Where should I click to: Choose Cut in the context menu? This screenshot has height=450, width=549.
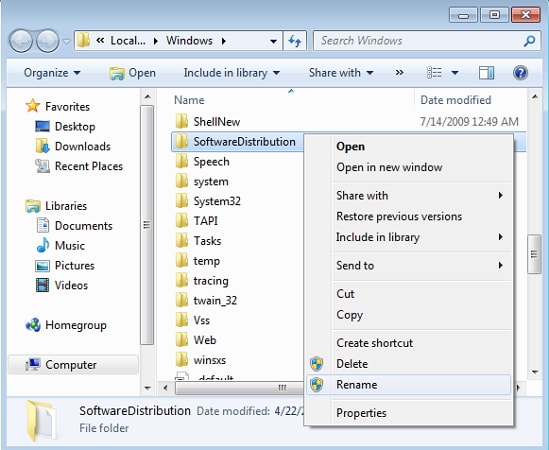pos(408,293)
